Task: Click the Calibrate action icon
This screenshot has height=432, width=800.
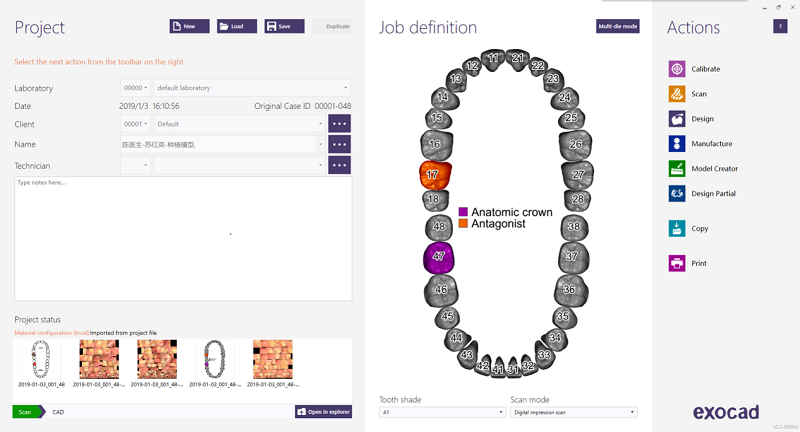Action: (x=677, y=69)
